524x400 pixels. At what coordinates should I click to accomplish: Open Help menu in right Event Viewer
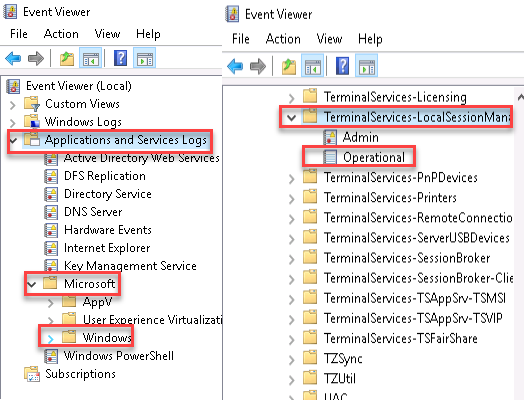coord(370,39)
